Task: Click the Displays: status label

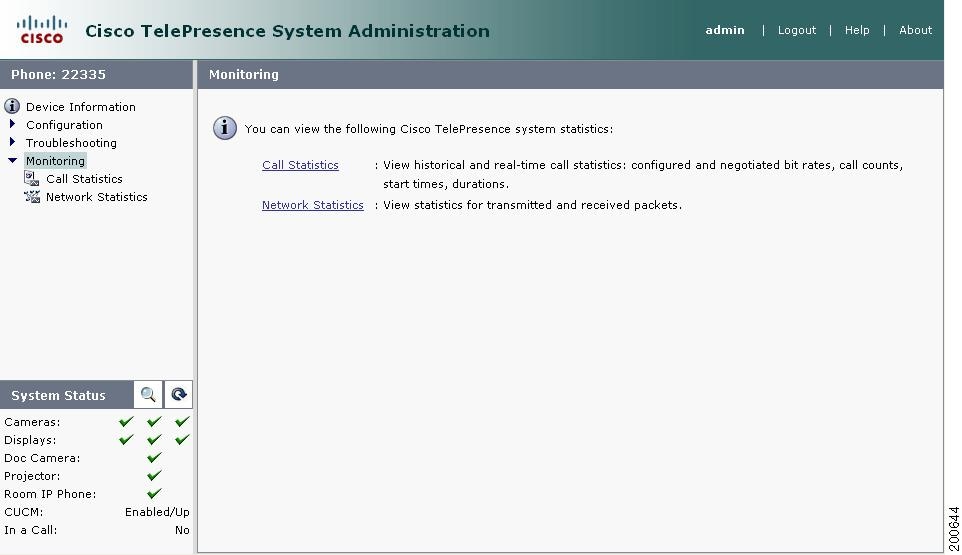Action: [x=30, y=440]
